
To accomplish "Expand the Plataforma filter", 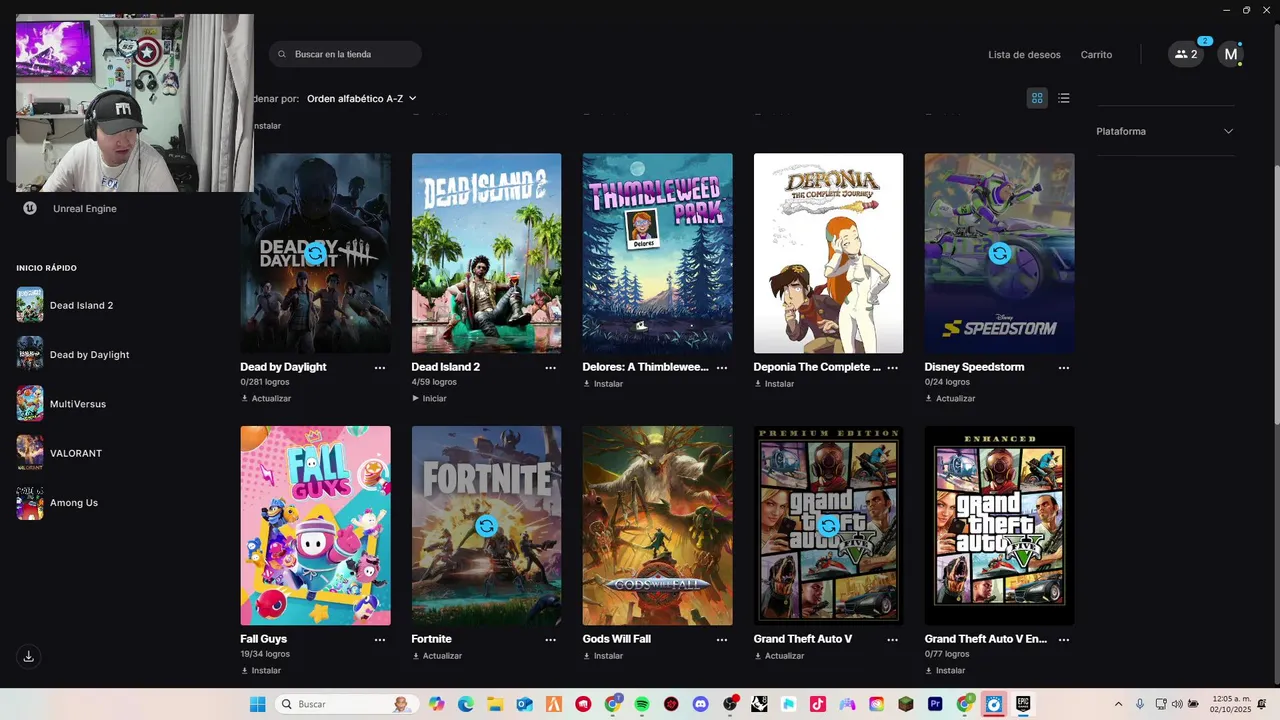I will click(1165, 131).
